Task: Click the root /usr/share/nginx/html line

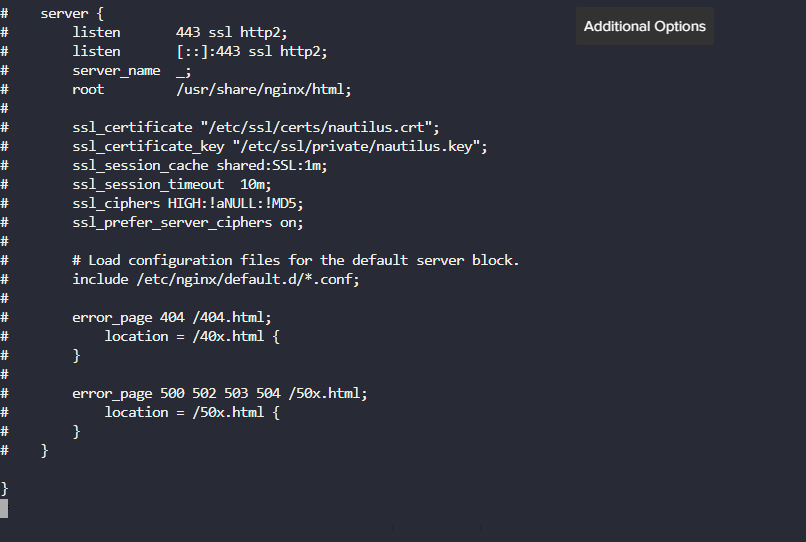Action: coord(211,89)
